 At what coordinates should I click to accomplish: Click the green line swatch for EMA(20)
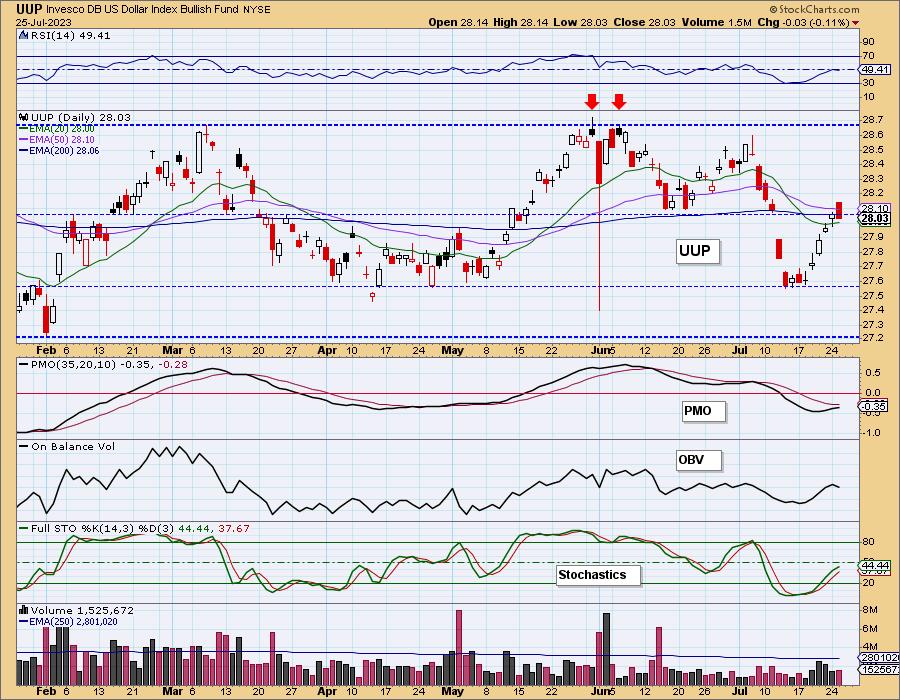[24, 129]
